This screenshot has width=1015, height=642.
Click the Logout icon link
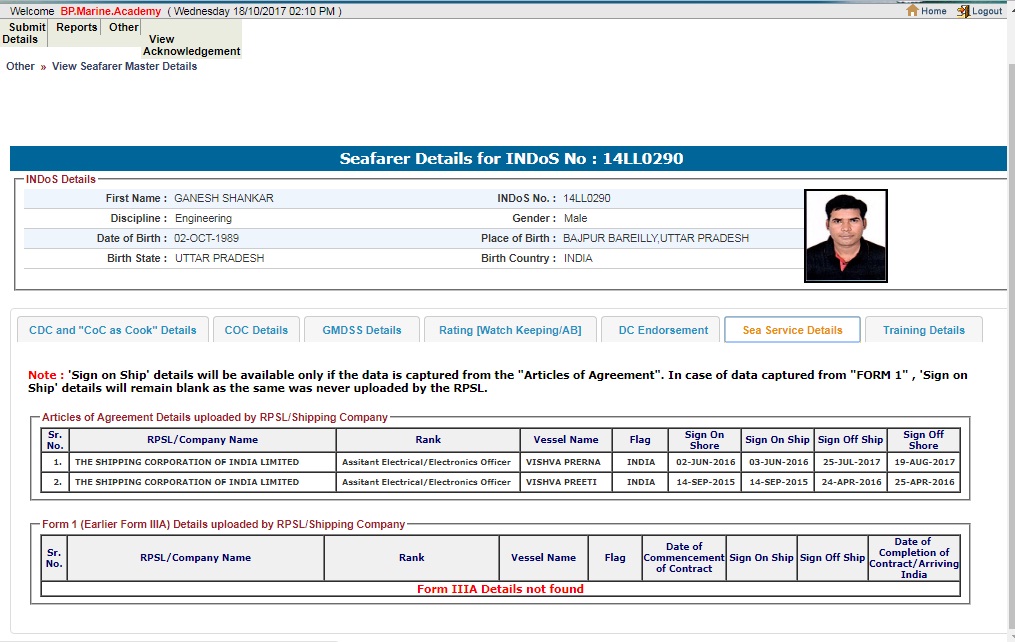(979, 11)
